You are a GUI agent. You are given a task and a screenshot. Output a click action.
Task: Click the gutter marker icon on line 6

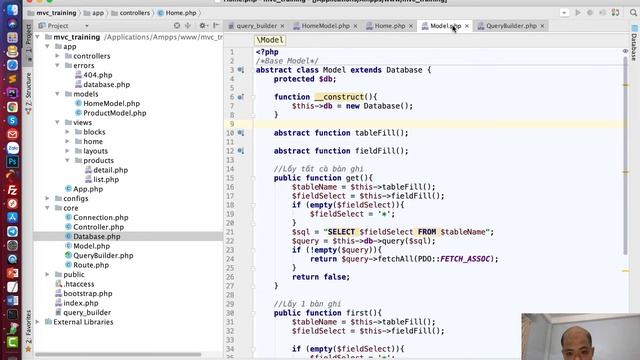241,97
